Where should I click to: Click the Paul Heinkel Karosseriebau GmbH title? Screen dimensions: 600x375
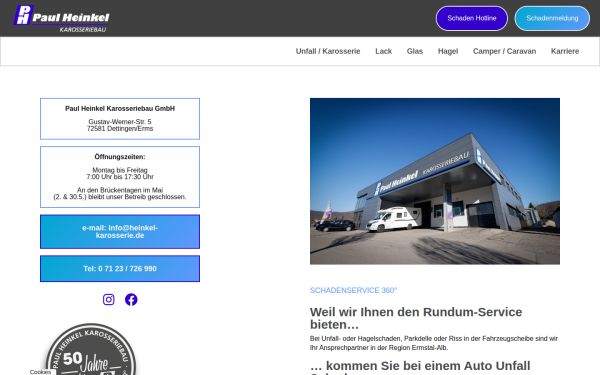coord(120,109)
